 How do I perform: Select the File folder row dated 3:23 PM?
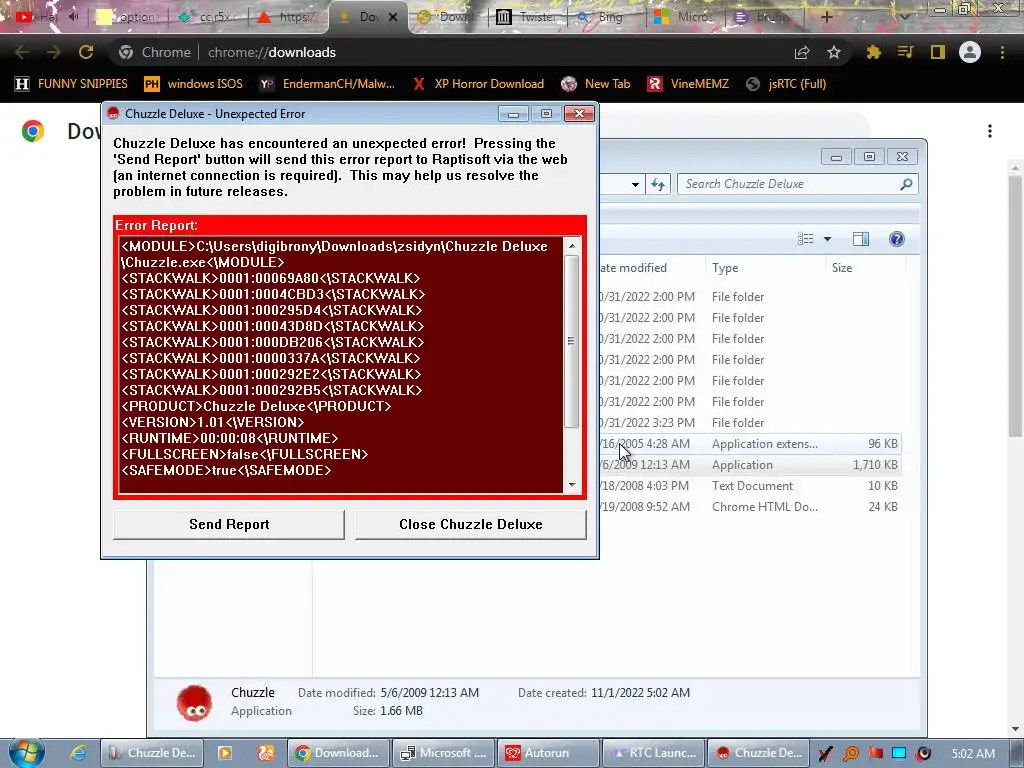tap(750, 423)
